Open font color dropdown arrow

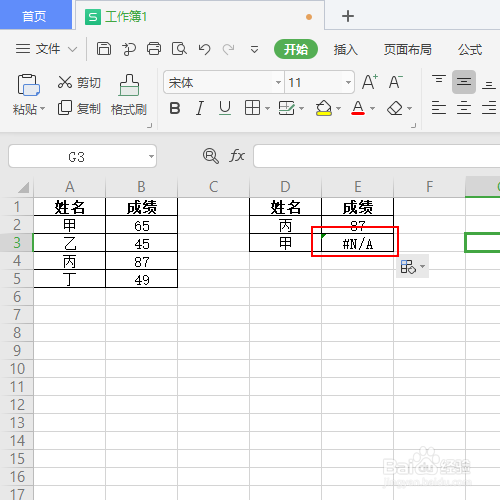click(x=373, y=108)
